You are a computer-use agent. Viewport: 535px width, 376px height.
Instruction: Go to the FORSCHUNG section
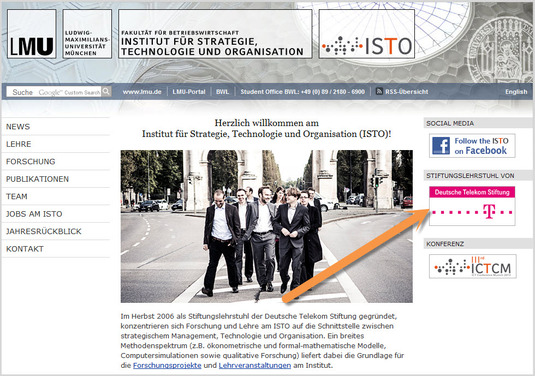point(31,161)
